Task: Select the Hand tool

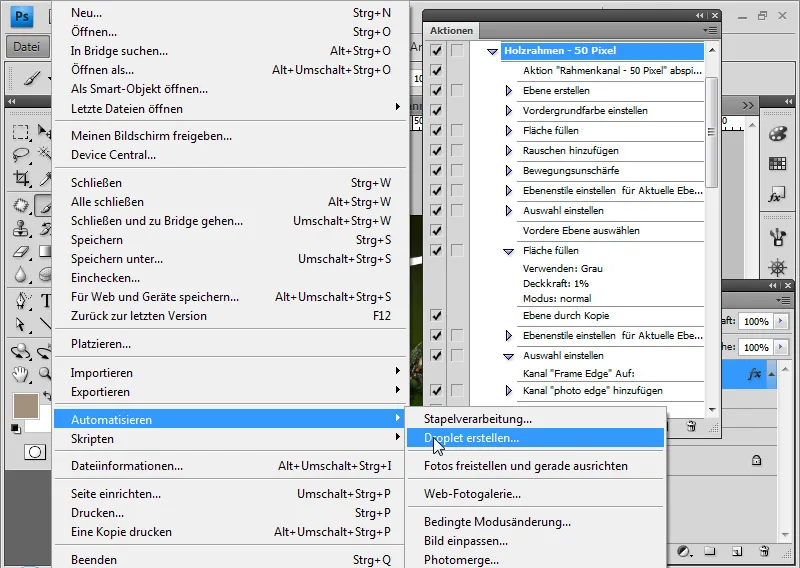Action: point(20,375)
